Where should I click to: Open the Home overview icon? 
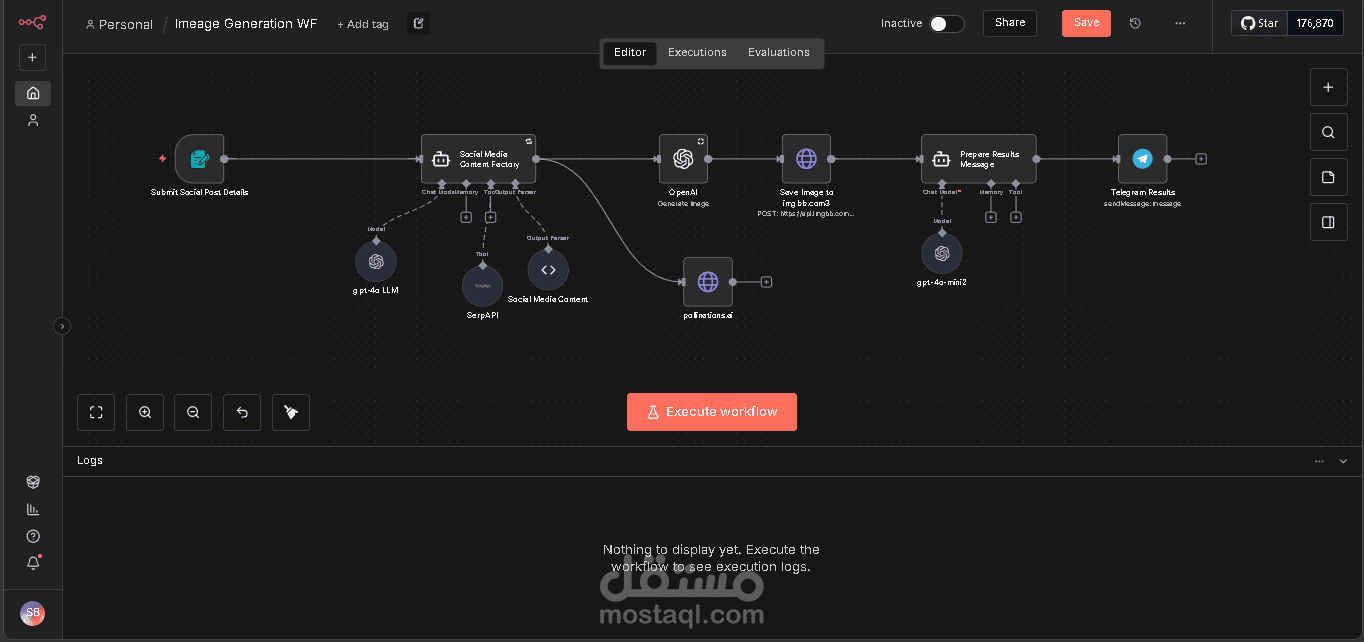coord(33,93)
